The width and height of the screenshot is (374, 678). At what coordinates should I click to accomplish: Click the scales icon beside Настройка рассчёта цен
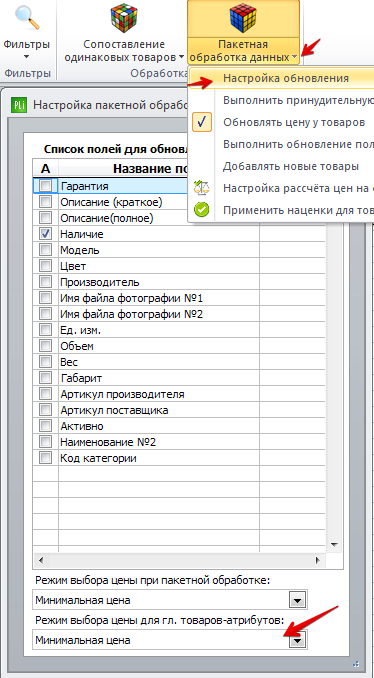[201, 188]
